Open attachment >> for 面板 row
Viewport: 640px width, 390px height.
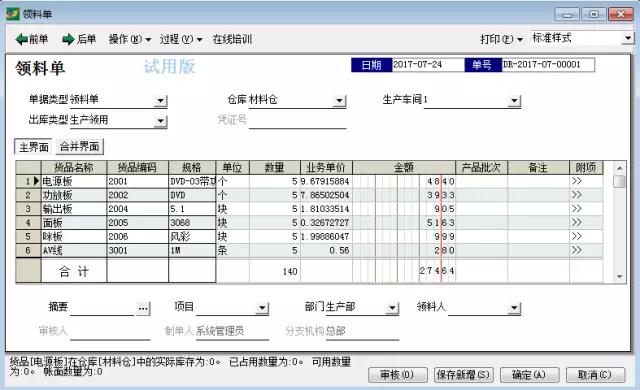(577, 223)
